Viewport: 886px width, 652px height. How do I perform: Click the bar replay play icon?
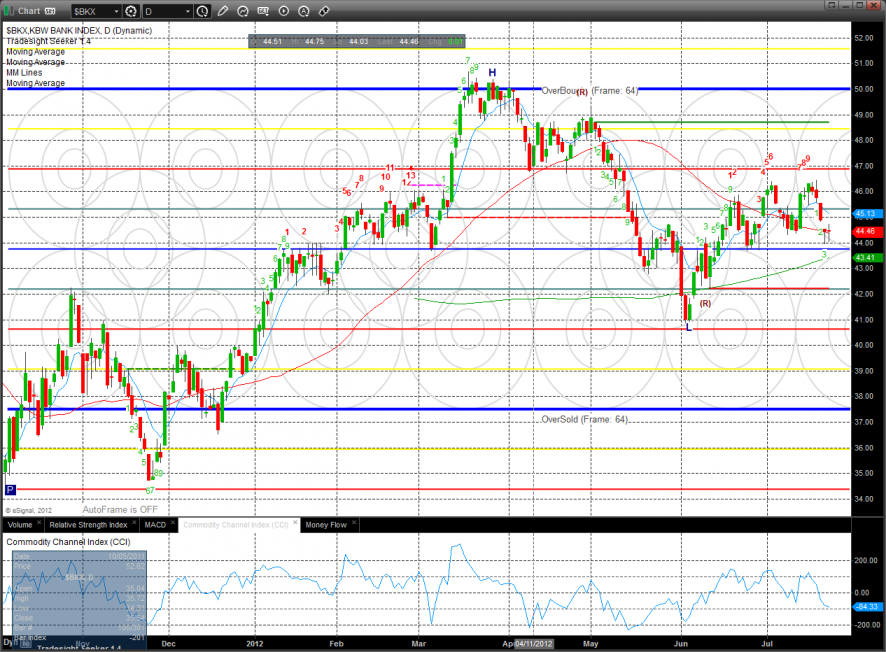click(284, 11)
